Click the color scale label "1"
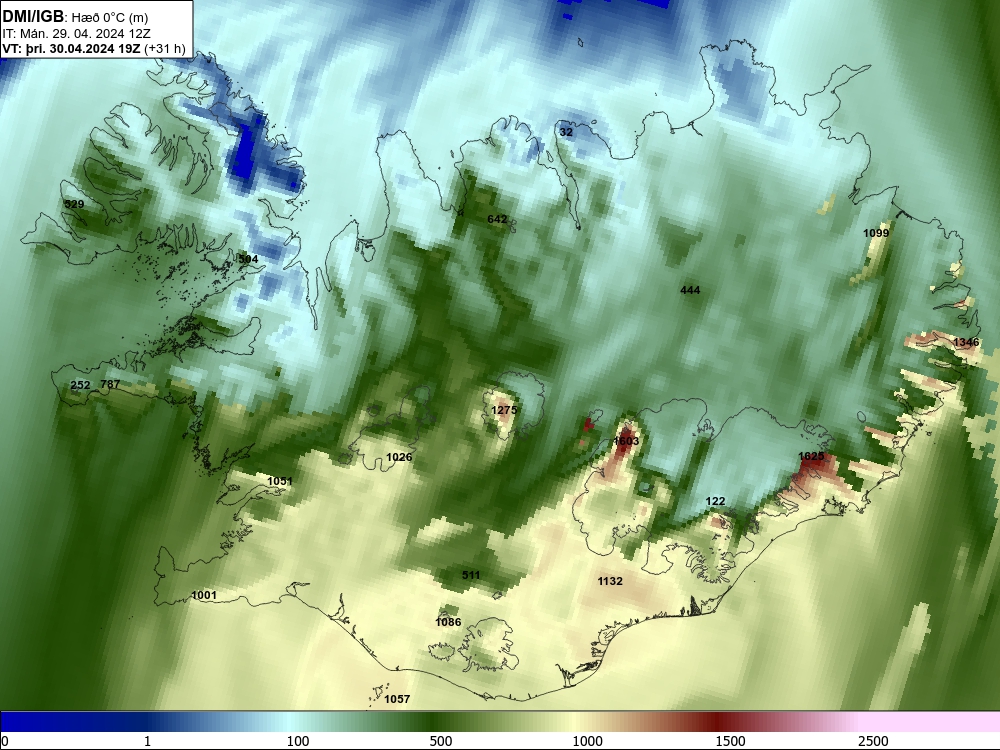Viewport: 1000px width, 750px height. (147, 740)
